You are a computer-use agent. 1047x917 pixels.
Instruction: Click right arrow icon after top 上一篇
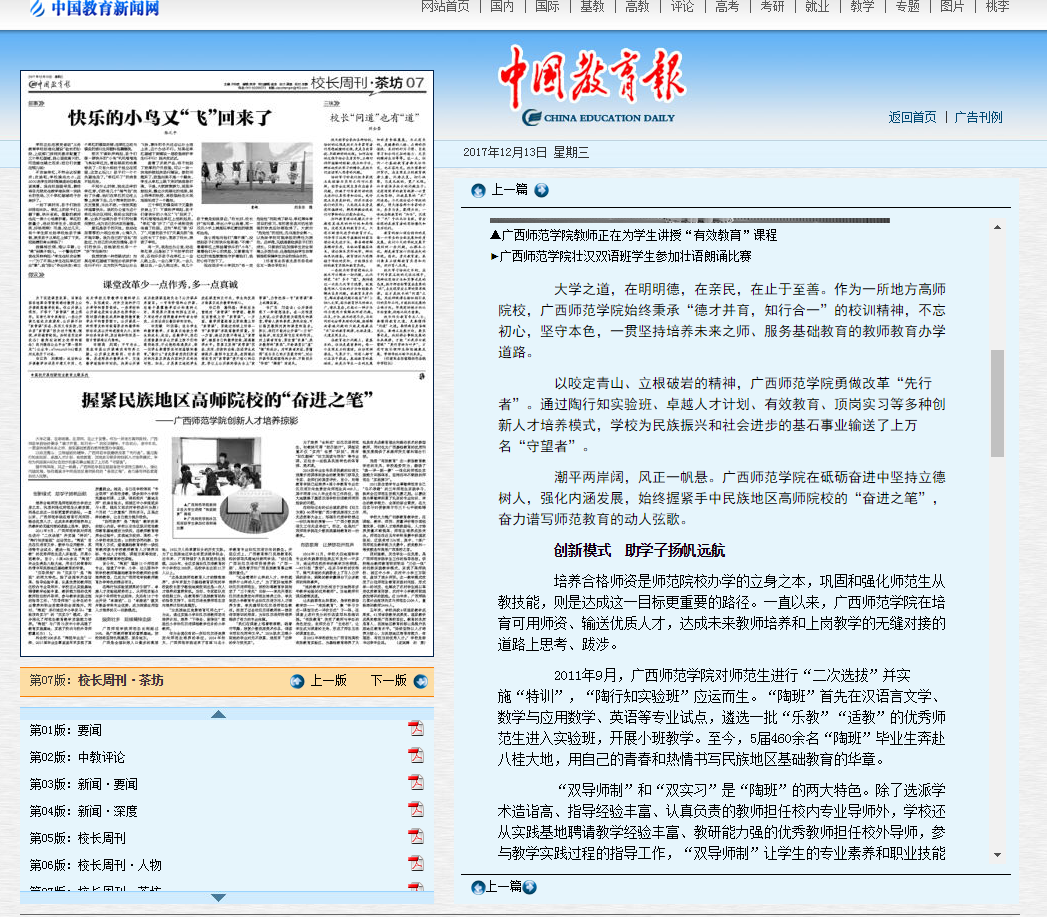click(542, 190)
